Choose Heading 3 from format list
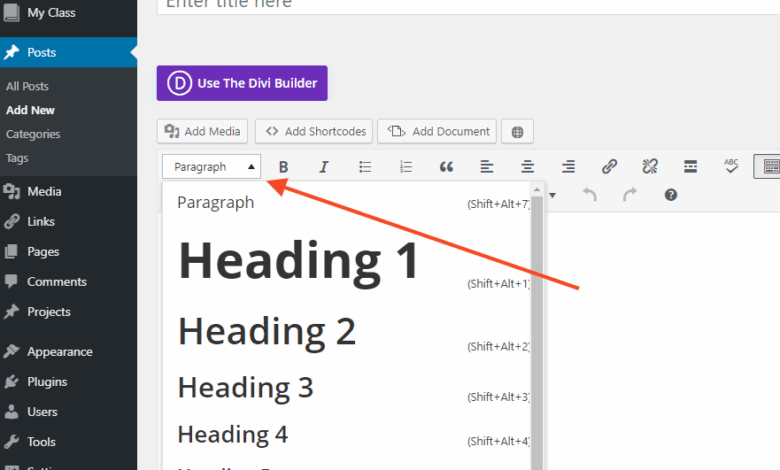780x470 pixels. (246, 386)
